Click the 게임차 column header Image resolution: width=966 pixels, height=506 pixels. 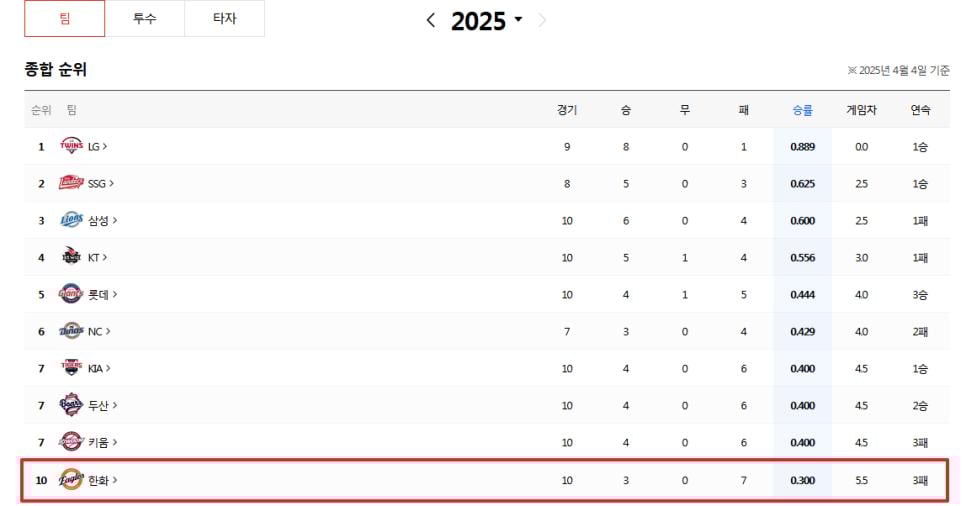[861, 110]
